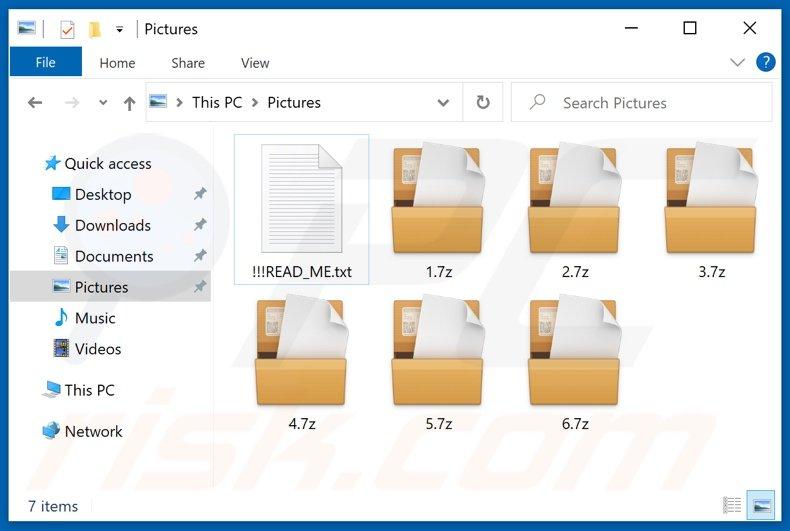The image size is (790, 531).
Task: Open Desktop in the sidebar
Action: pyautogui.click(x=103, y=194)
